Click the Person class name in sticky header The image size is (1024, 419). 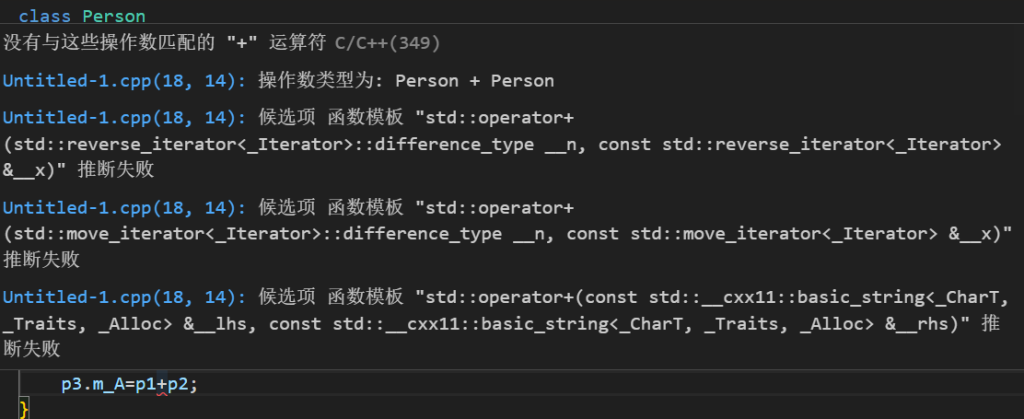[114, 16]
